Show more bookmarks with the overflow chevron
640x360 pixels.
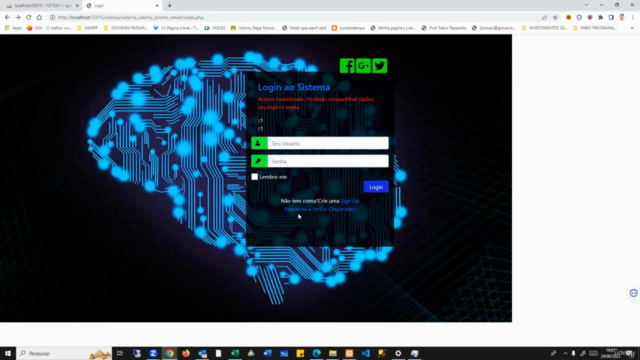(x=632, y=28)
